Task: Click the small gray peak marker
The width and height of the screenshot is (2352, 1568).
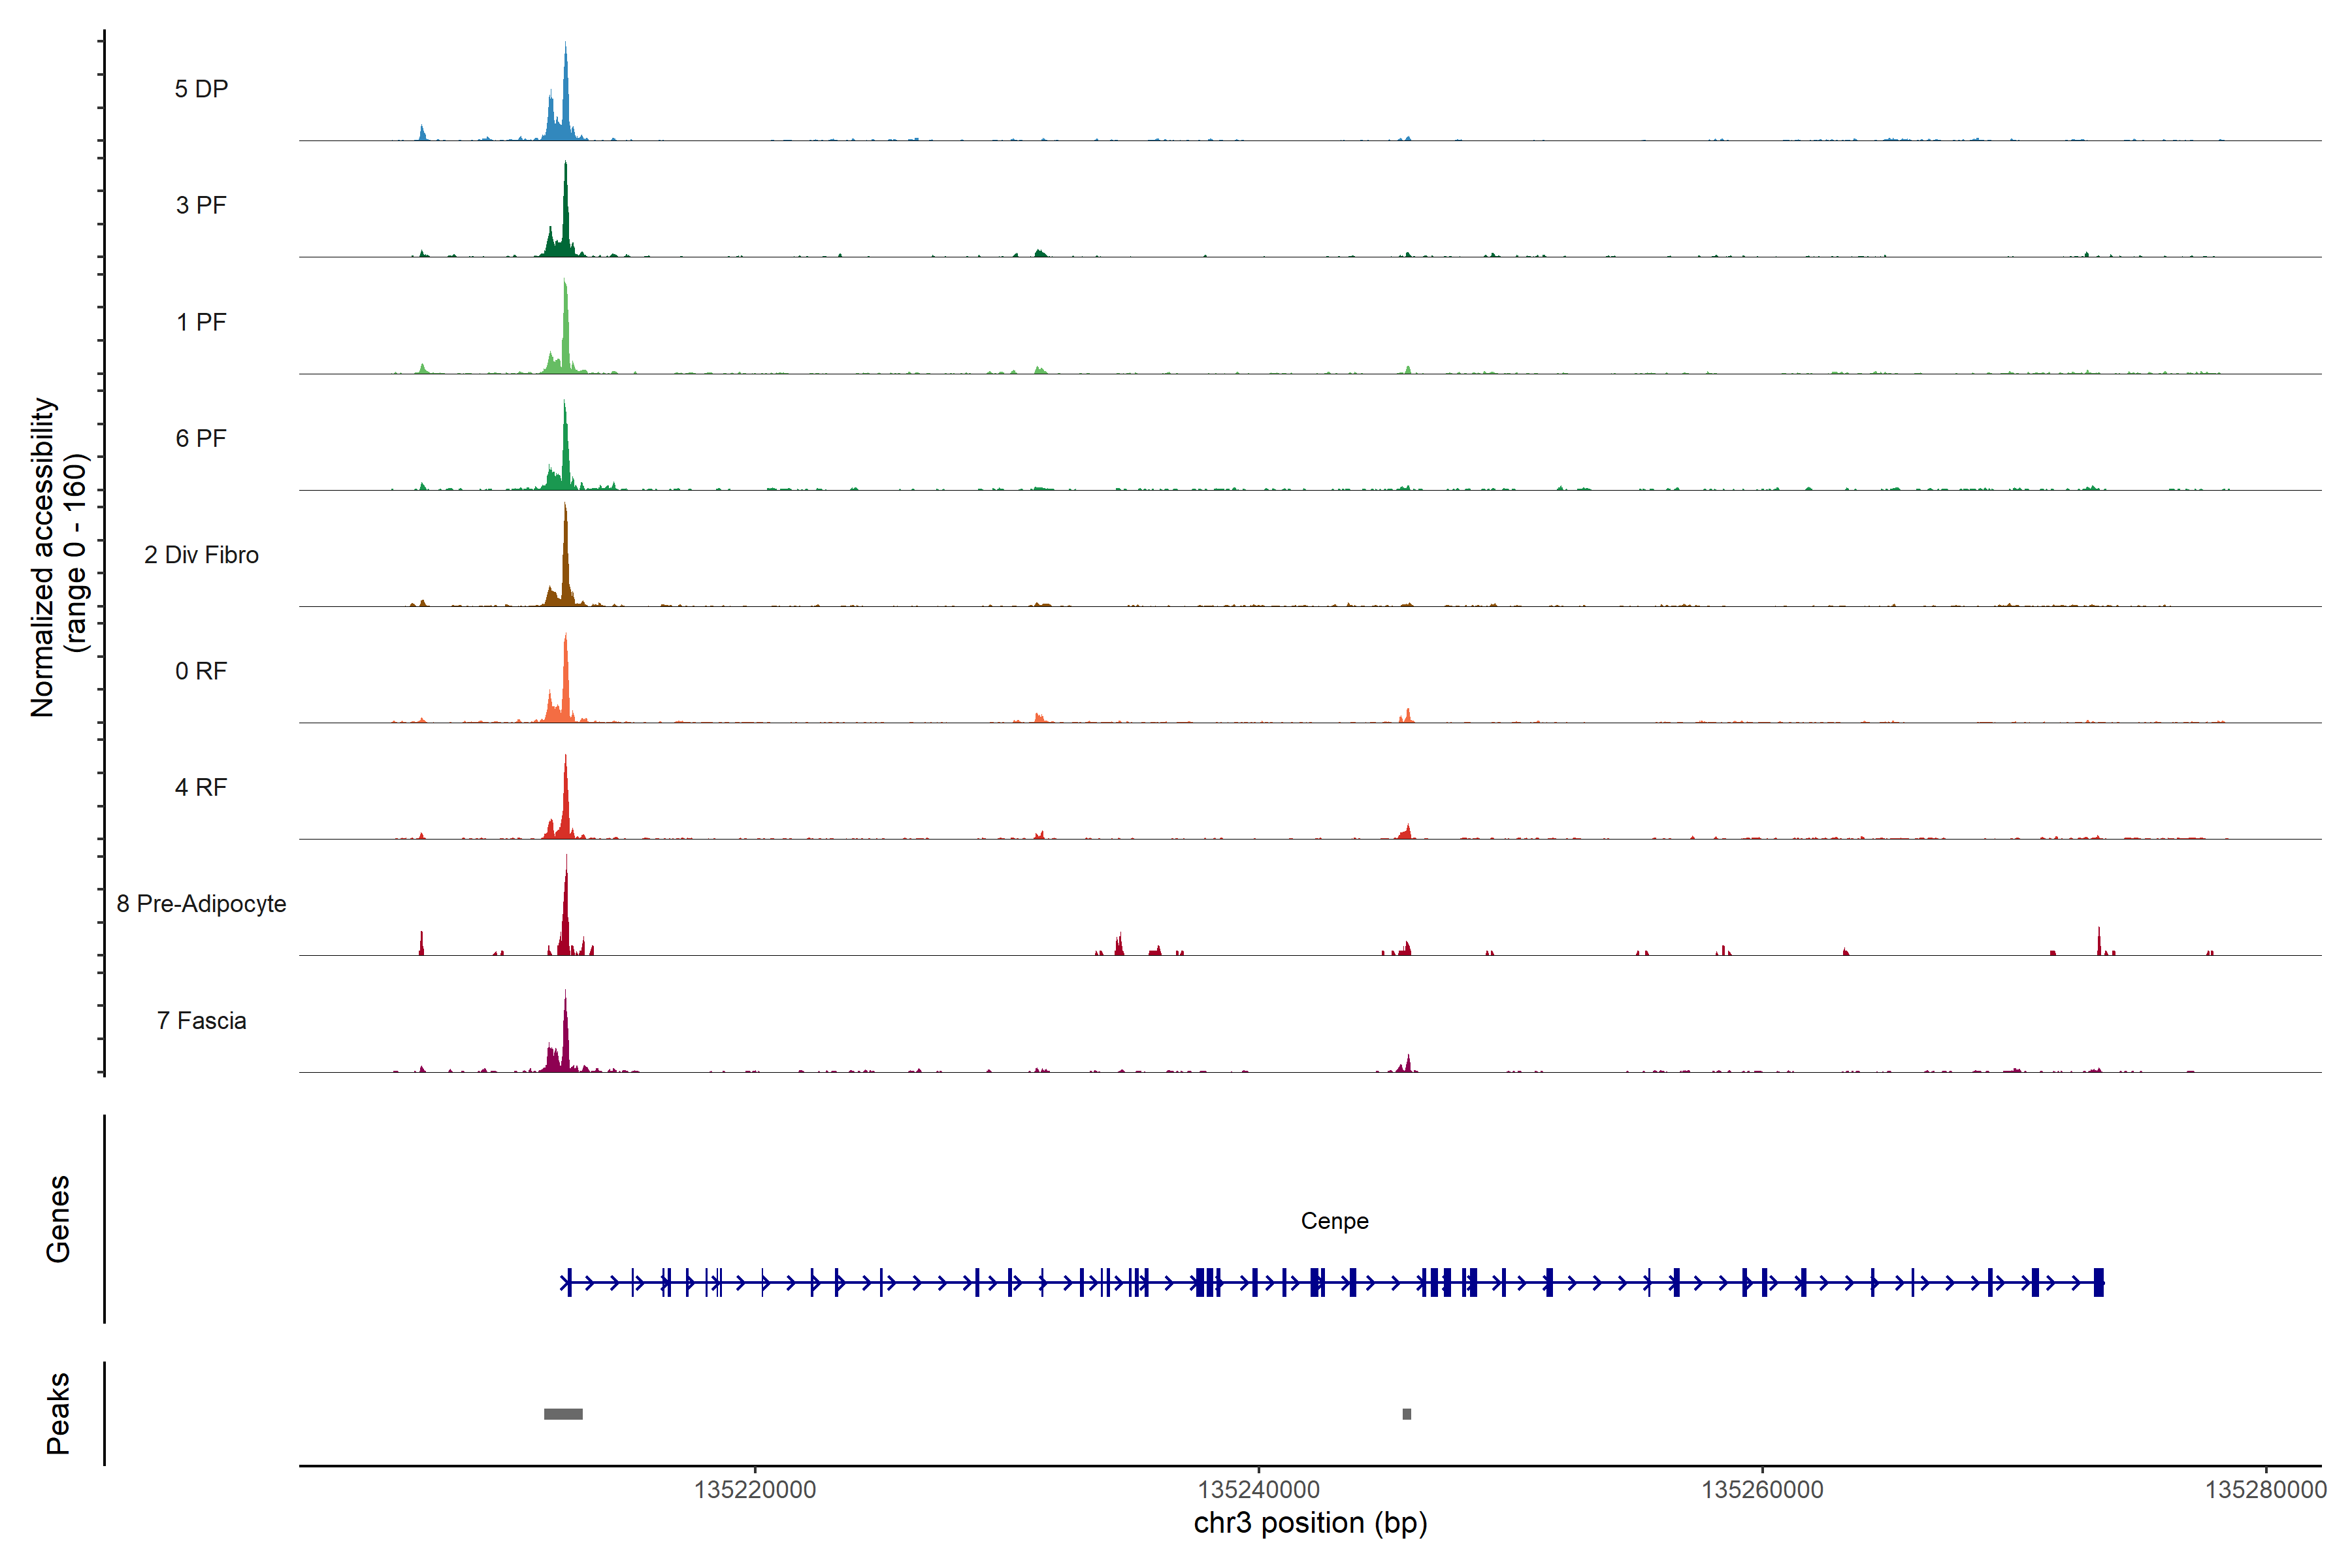Action: [x=1406, y=1414]
